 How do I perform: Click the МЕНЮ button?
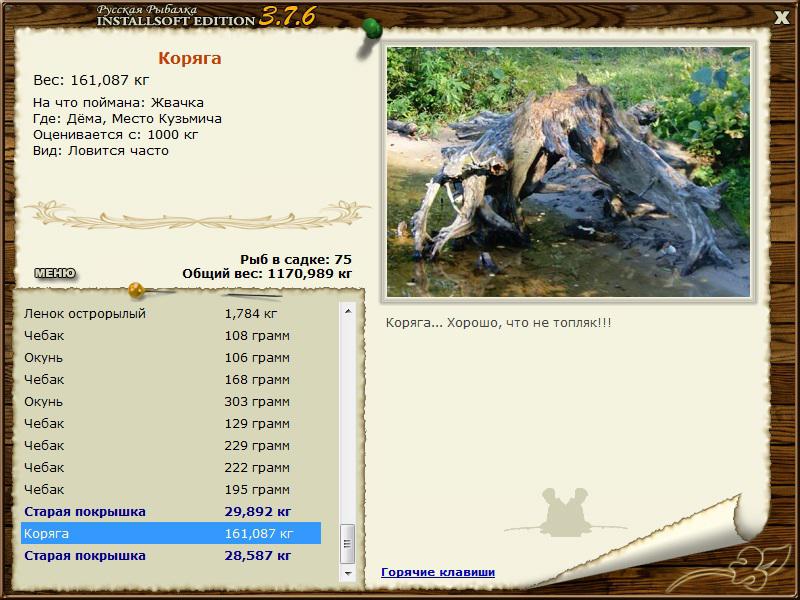[55, 273]
